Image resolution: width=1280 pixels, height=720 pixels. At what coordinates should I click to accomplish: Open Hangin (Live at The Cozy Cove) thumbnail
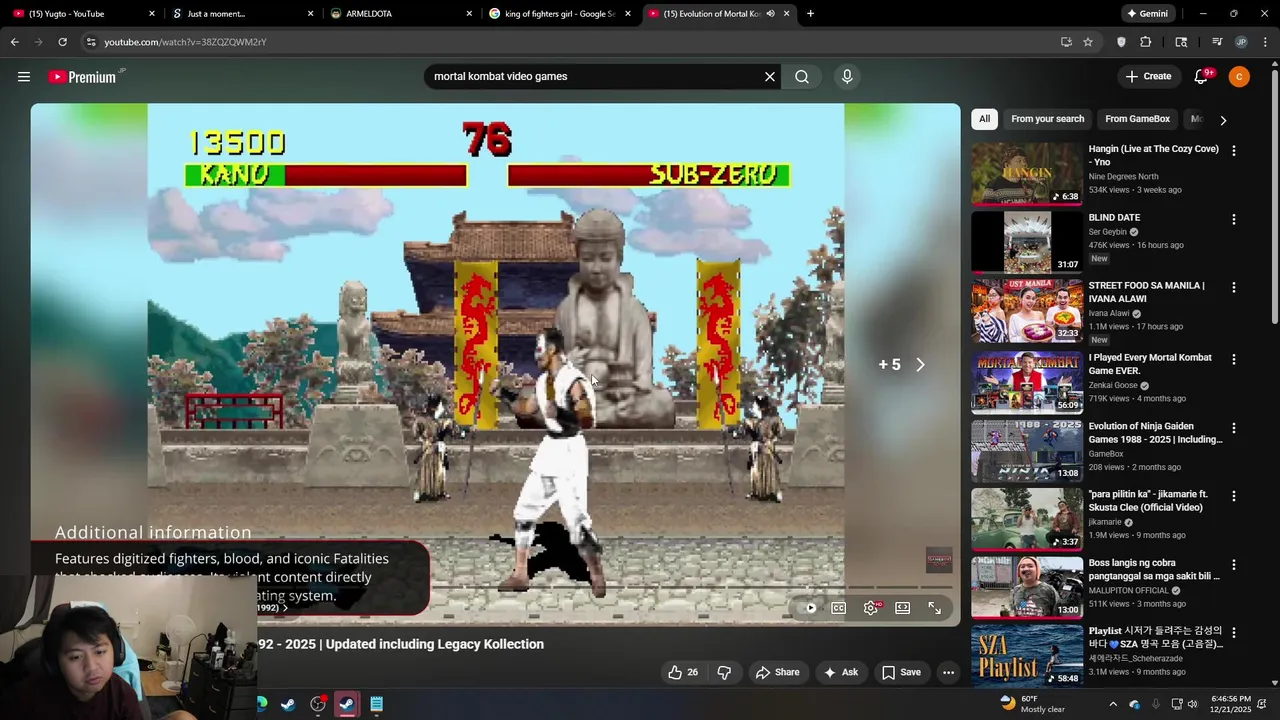[x=1027, y=174]
